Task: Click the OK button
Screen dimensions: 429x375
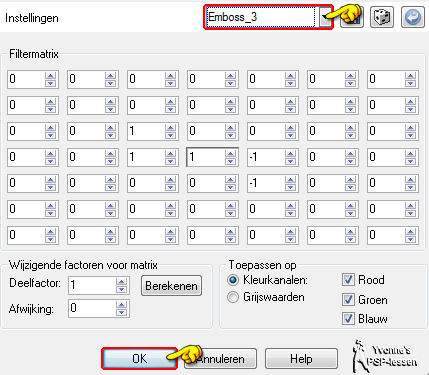Action: (x=139, y=359)
